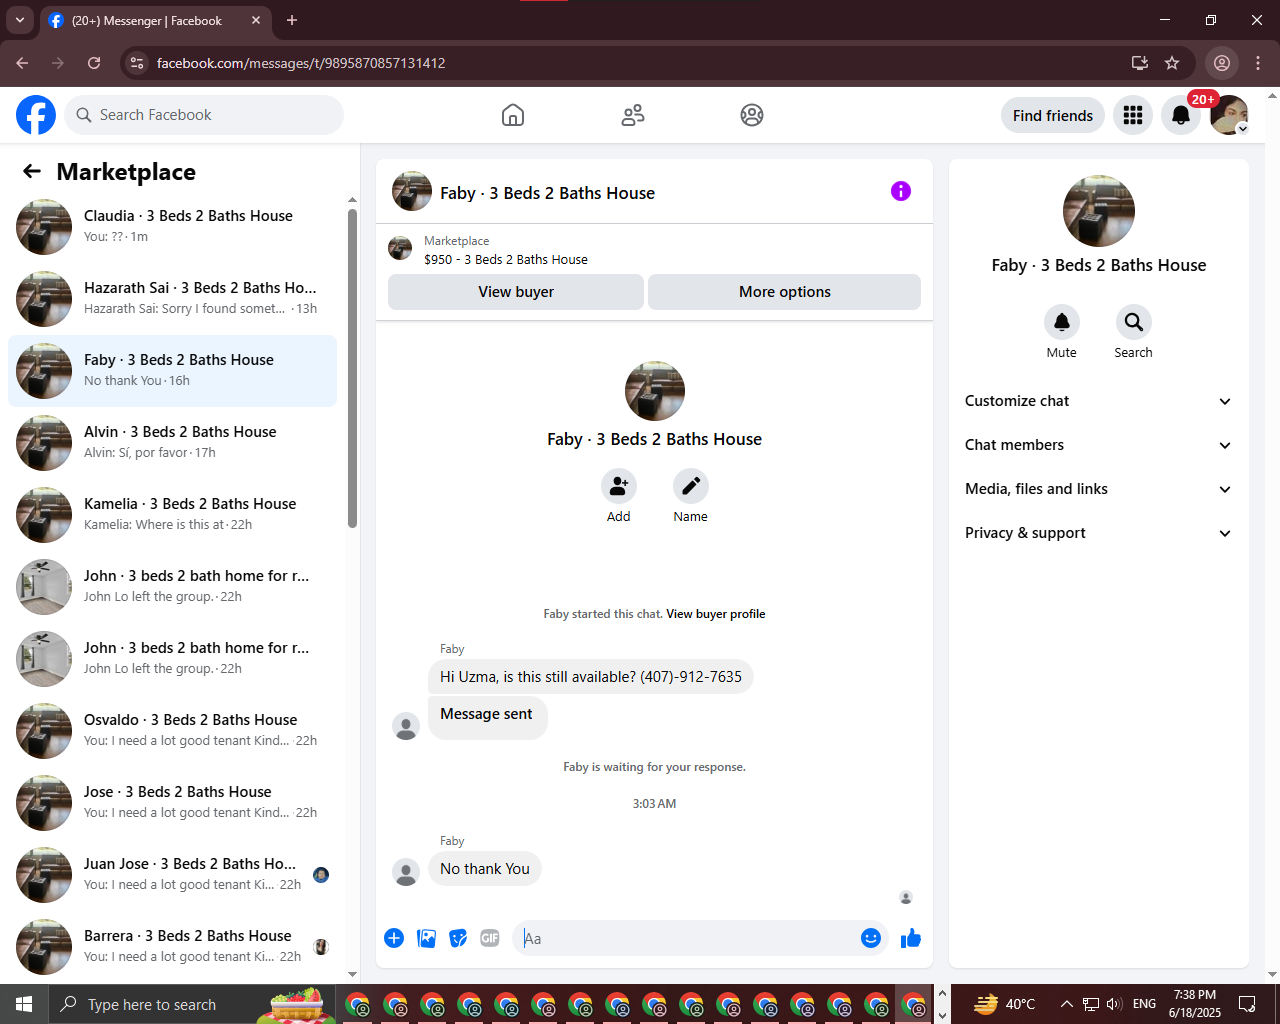
Task: Show hidden system tray icons
Action: pyautogui.click(x=1066, y=1004)
